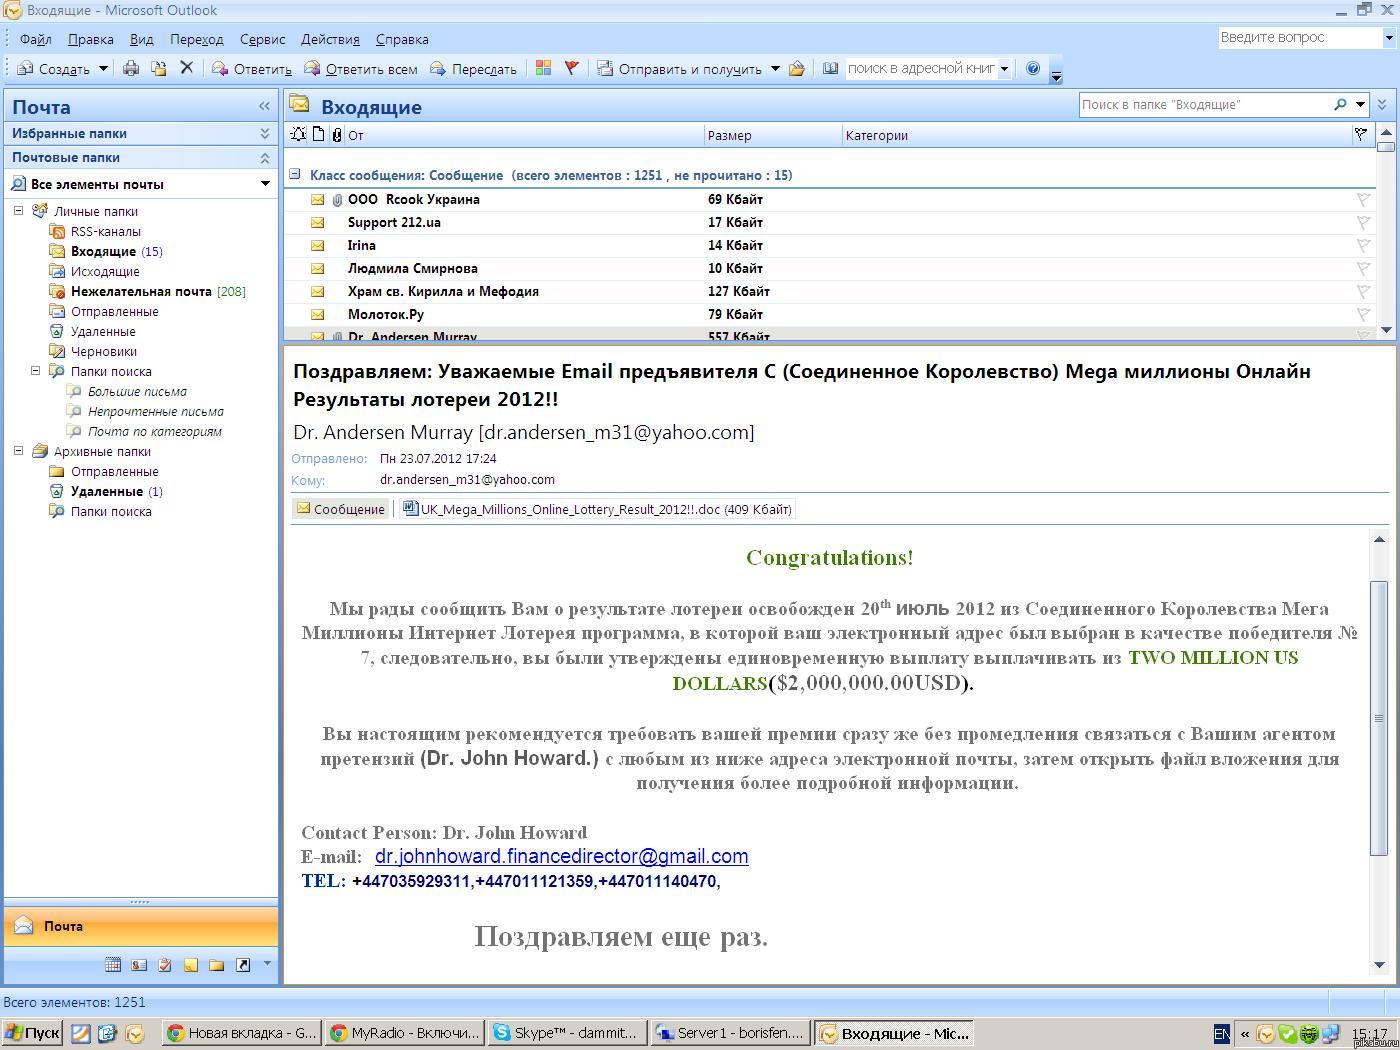This screenshot has height=1050, width=1400.
Task: Open the Действия menu
Action: [x=329, y=39]
